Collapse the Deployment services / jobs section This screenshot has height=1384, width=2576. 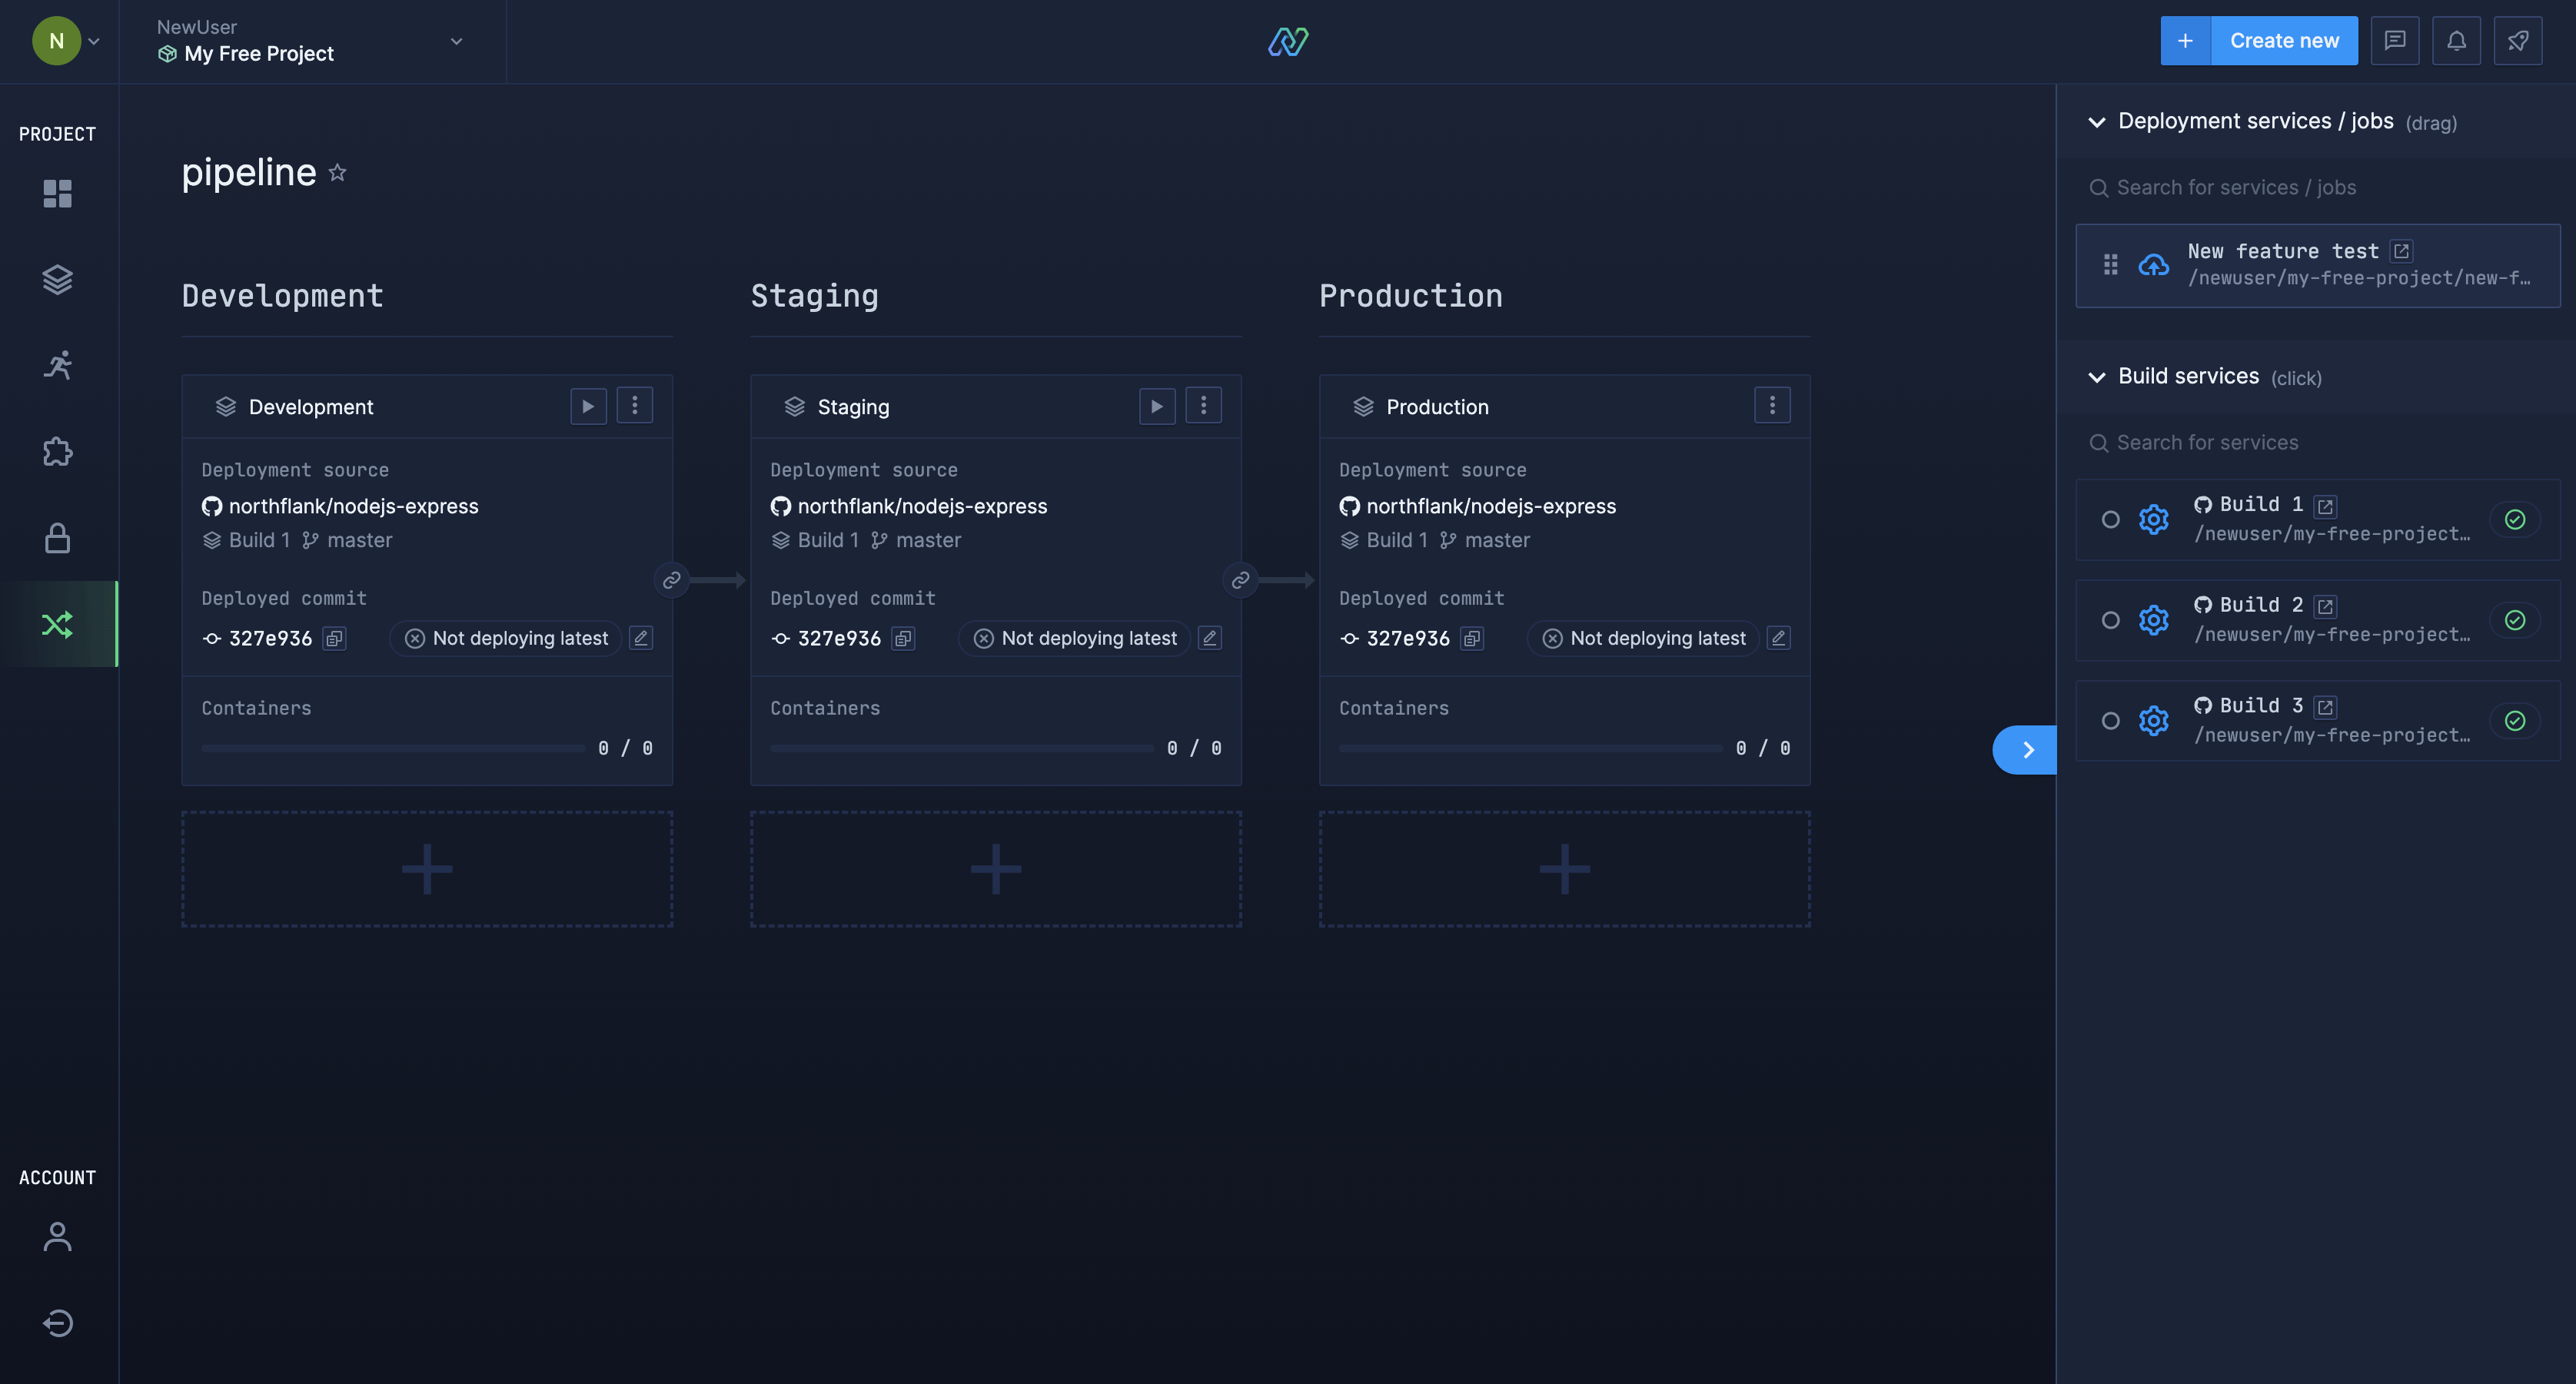pos(2098,122)
